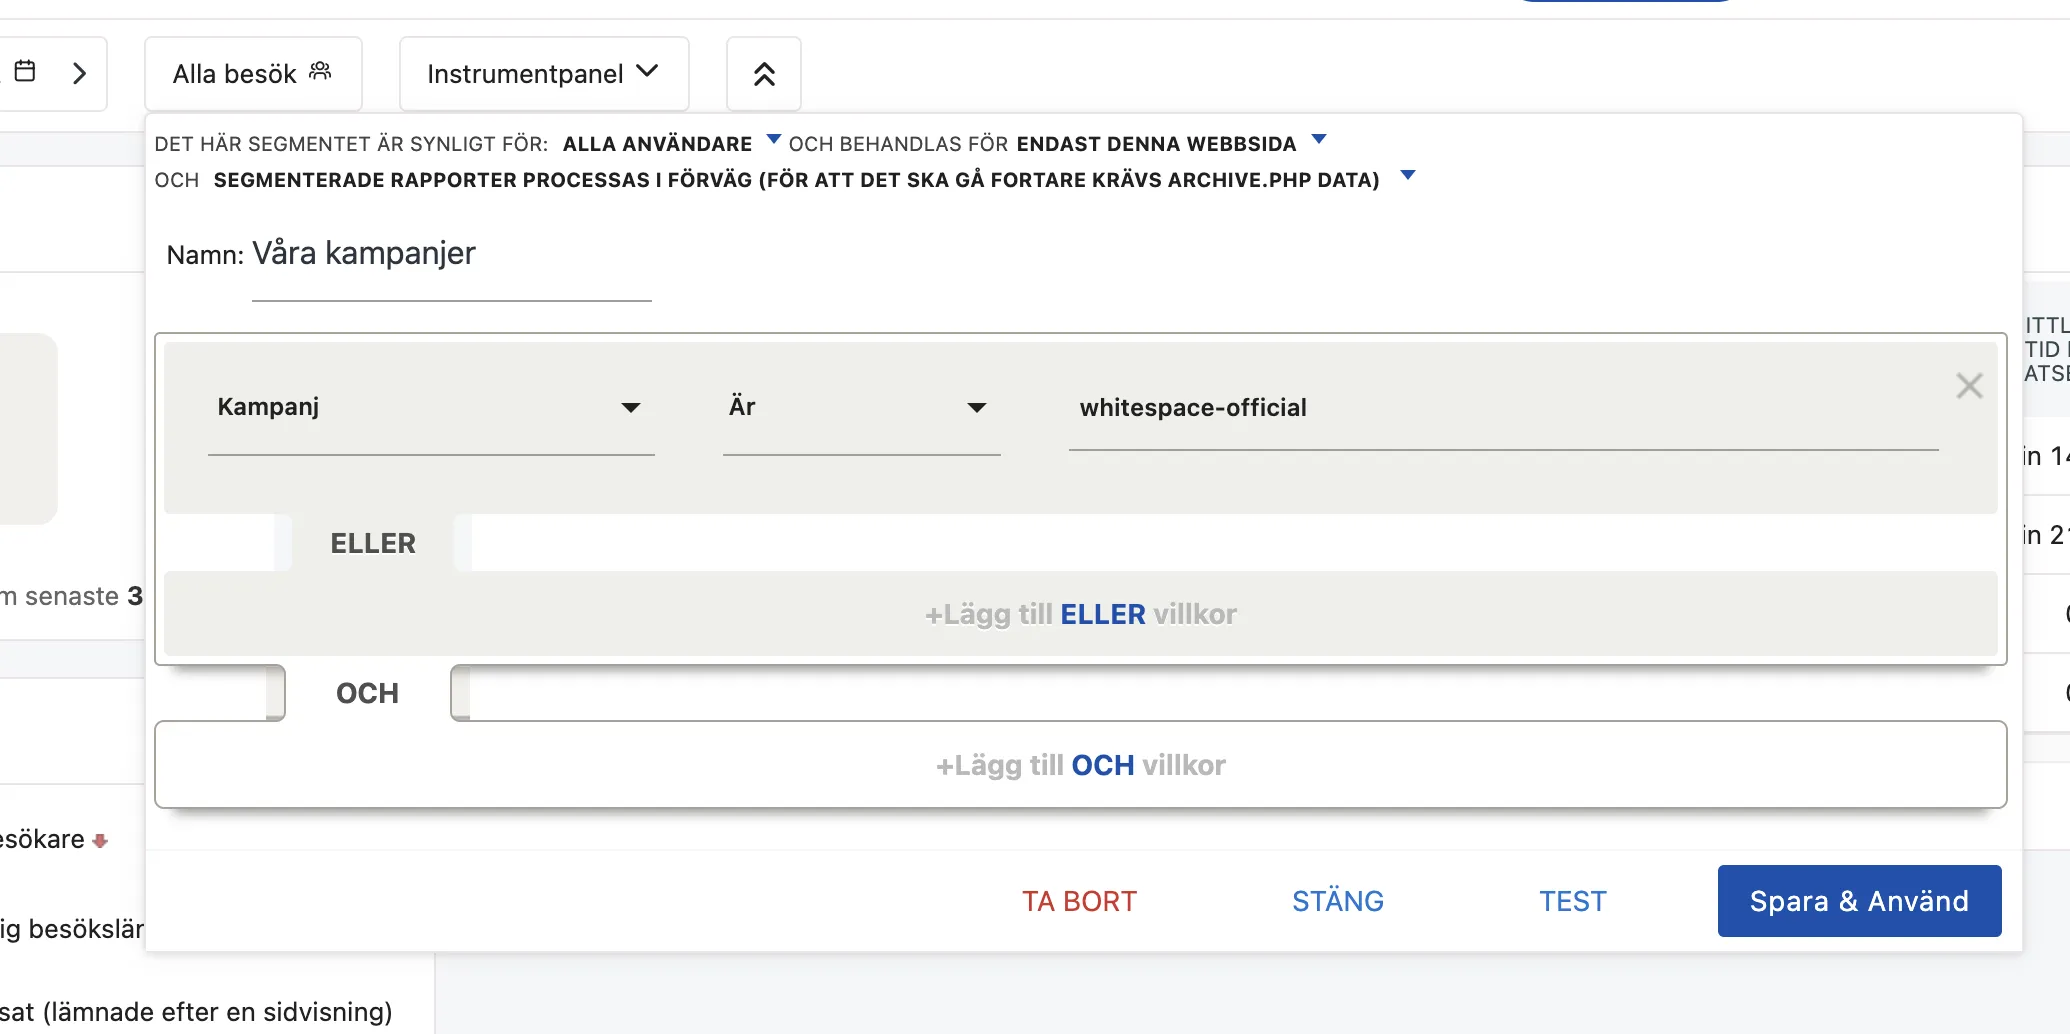The height and width of the screenshot is (1034, 2070).
Task: Go to next period with right chevron
Action: click(x=80, y=73)
